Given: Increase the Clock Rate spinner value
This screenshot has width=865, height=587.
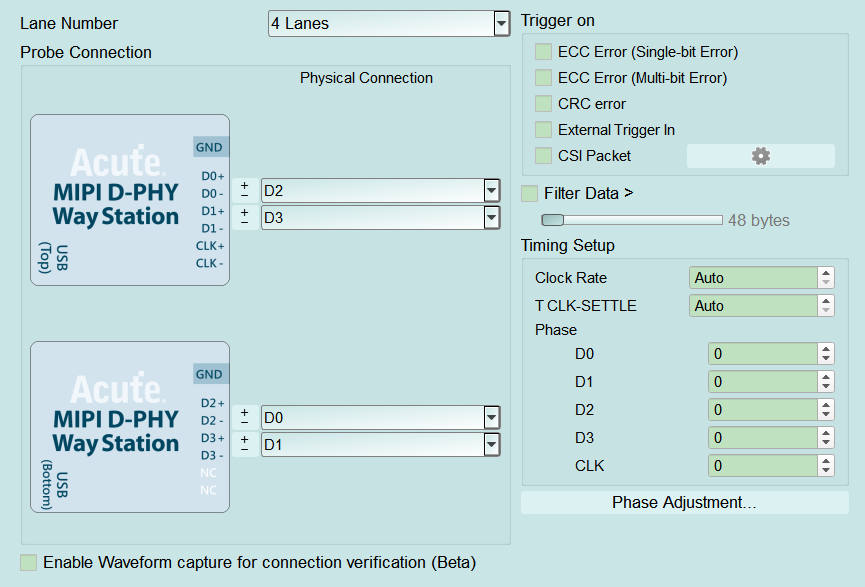Looking at the screenshot, I should 826,273.
